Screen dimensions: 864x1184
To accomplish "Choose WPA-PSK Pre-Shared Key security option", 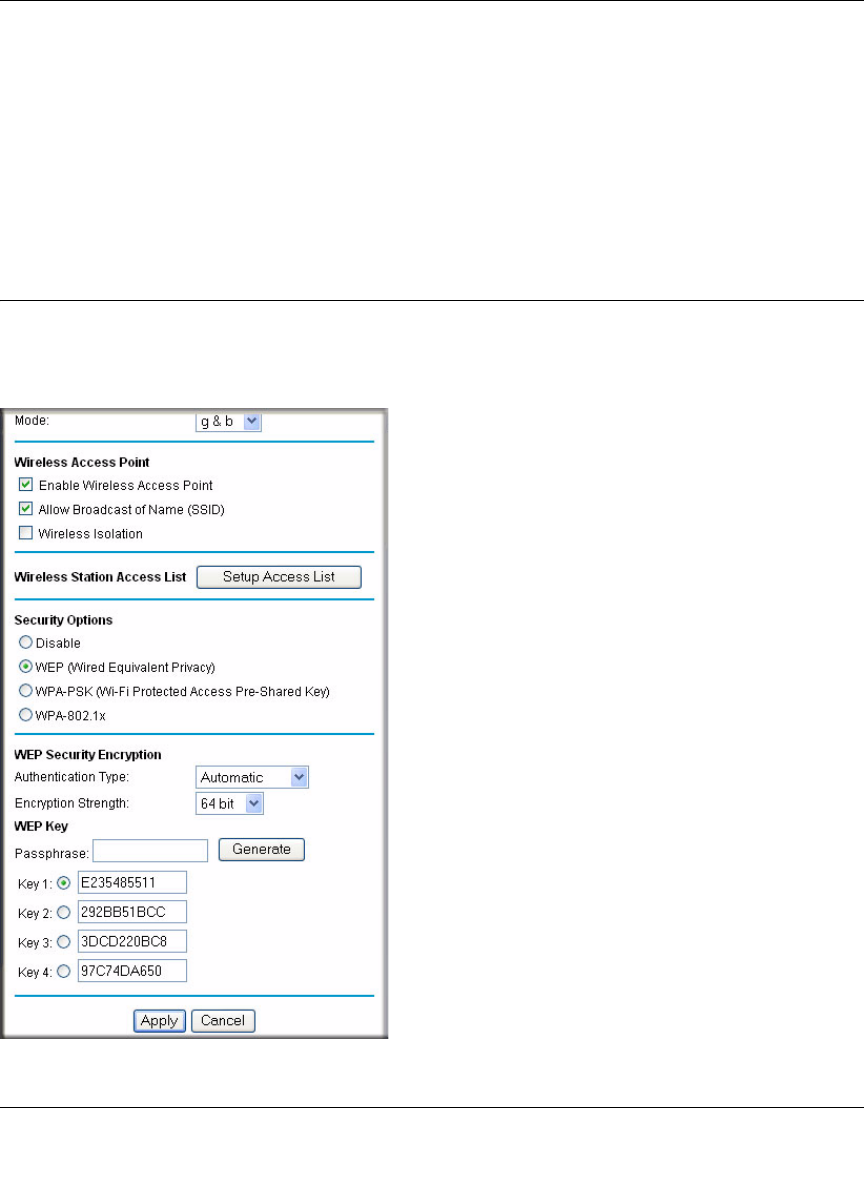I will [26, 691].
